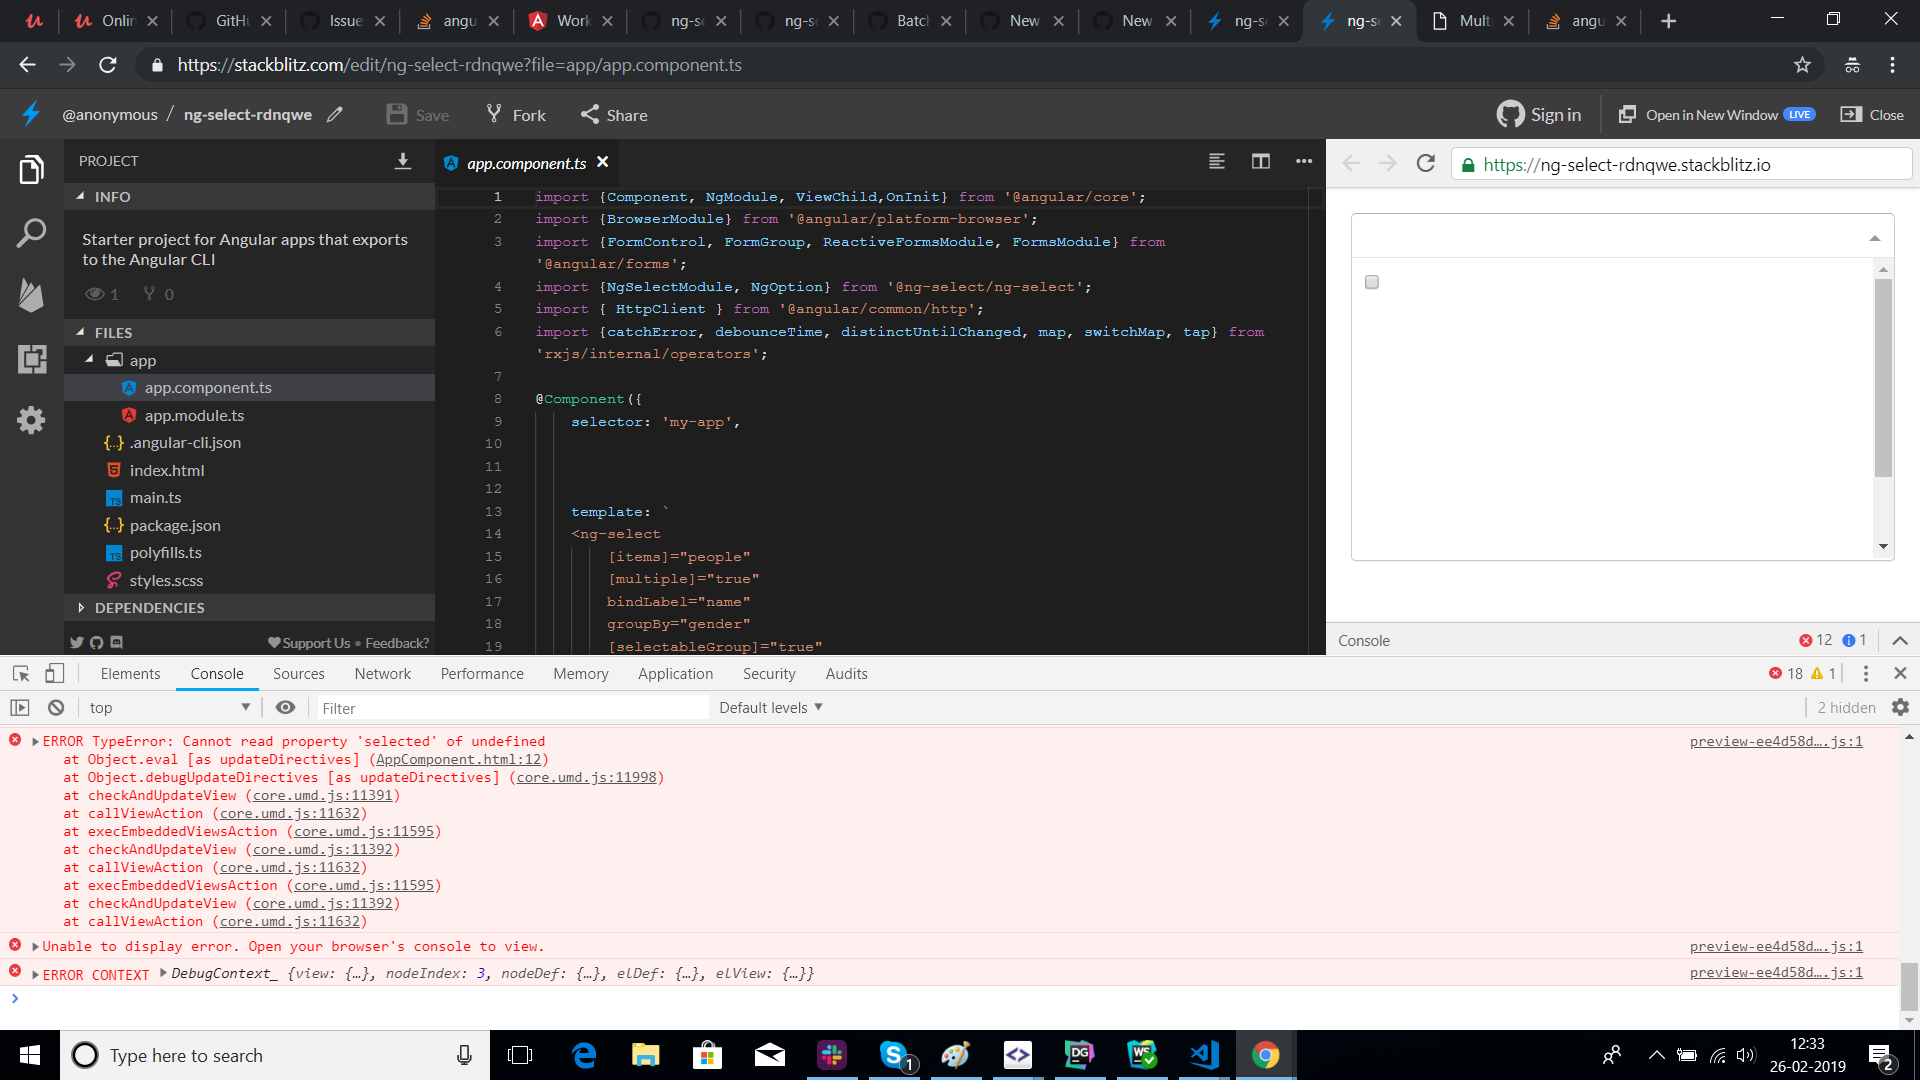1920x1080 pixels.
Task: Click the Sign in button
Action: [x=1538, y=114]
